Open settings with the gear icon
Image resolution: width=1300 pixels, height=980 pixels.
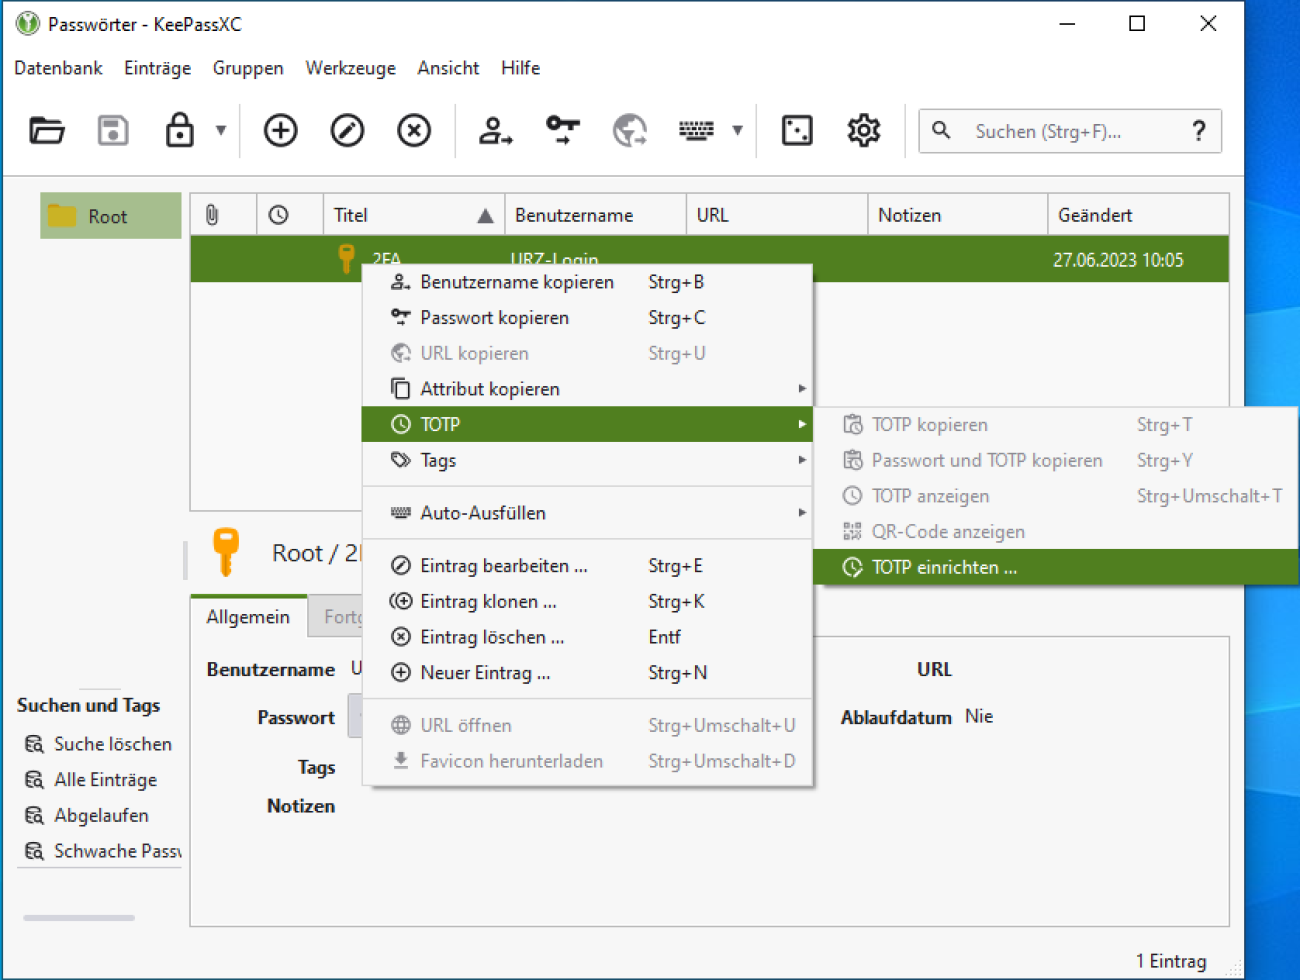pyautogui.click(x=863, y=131)
